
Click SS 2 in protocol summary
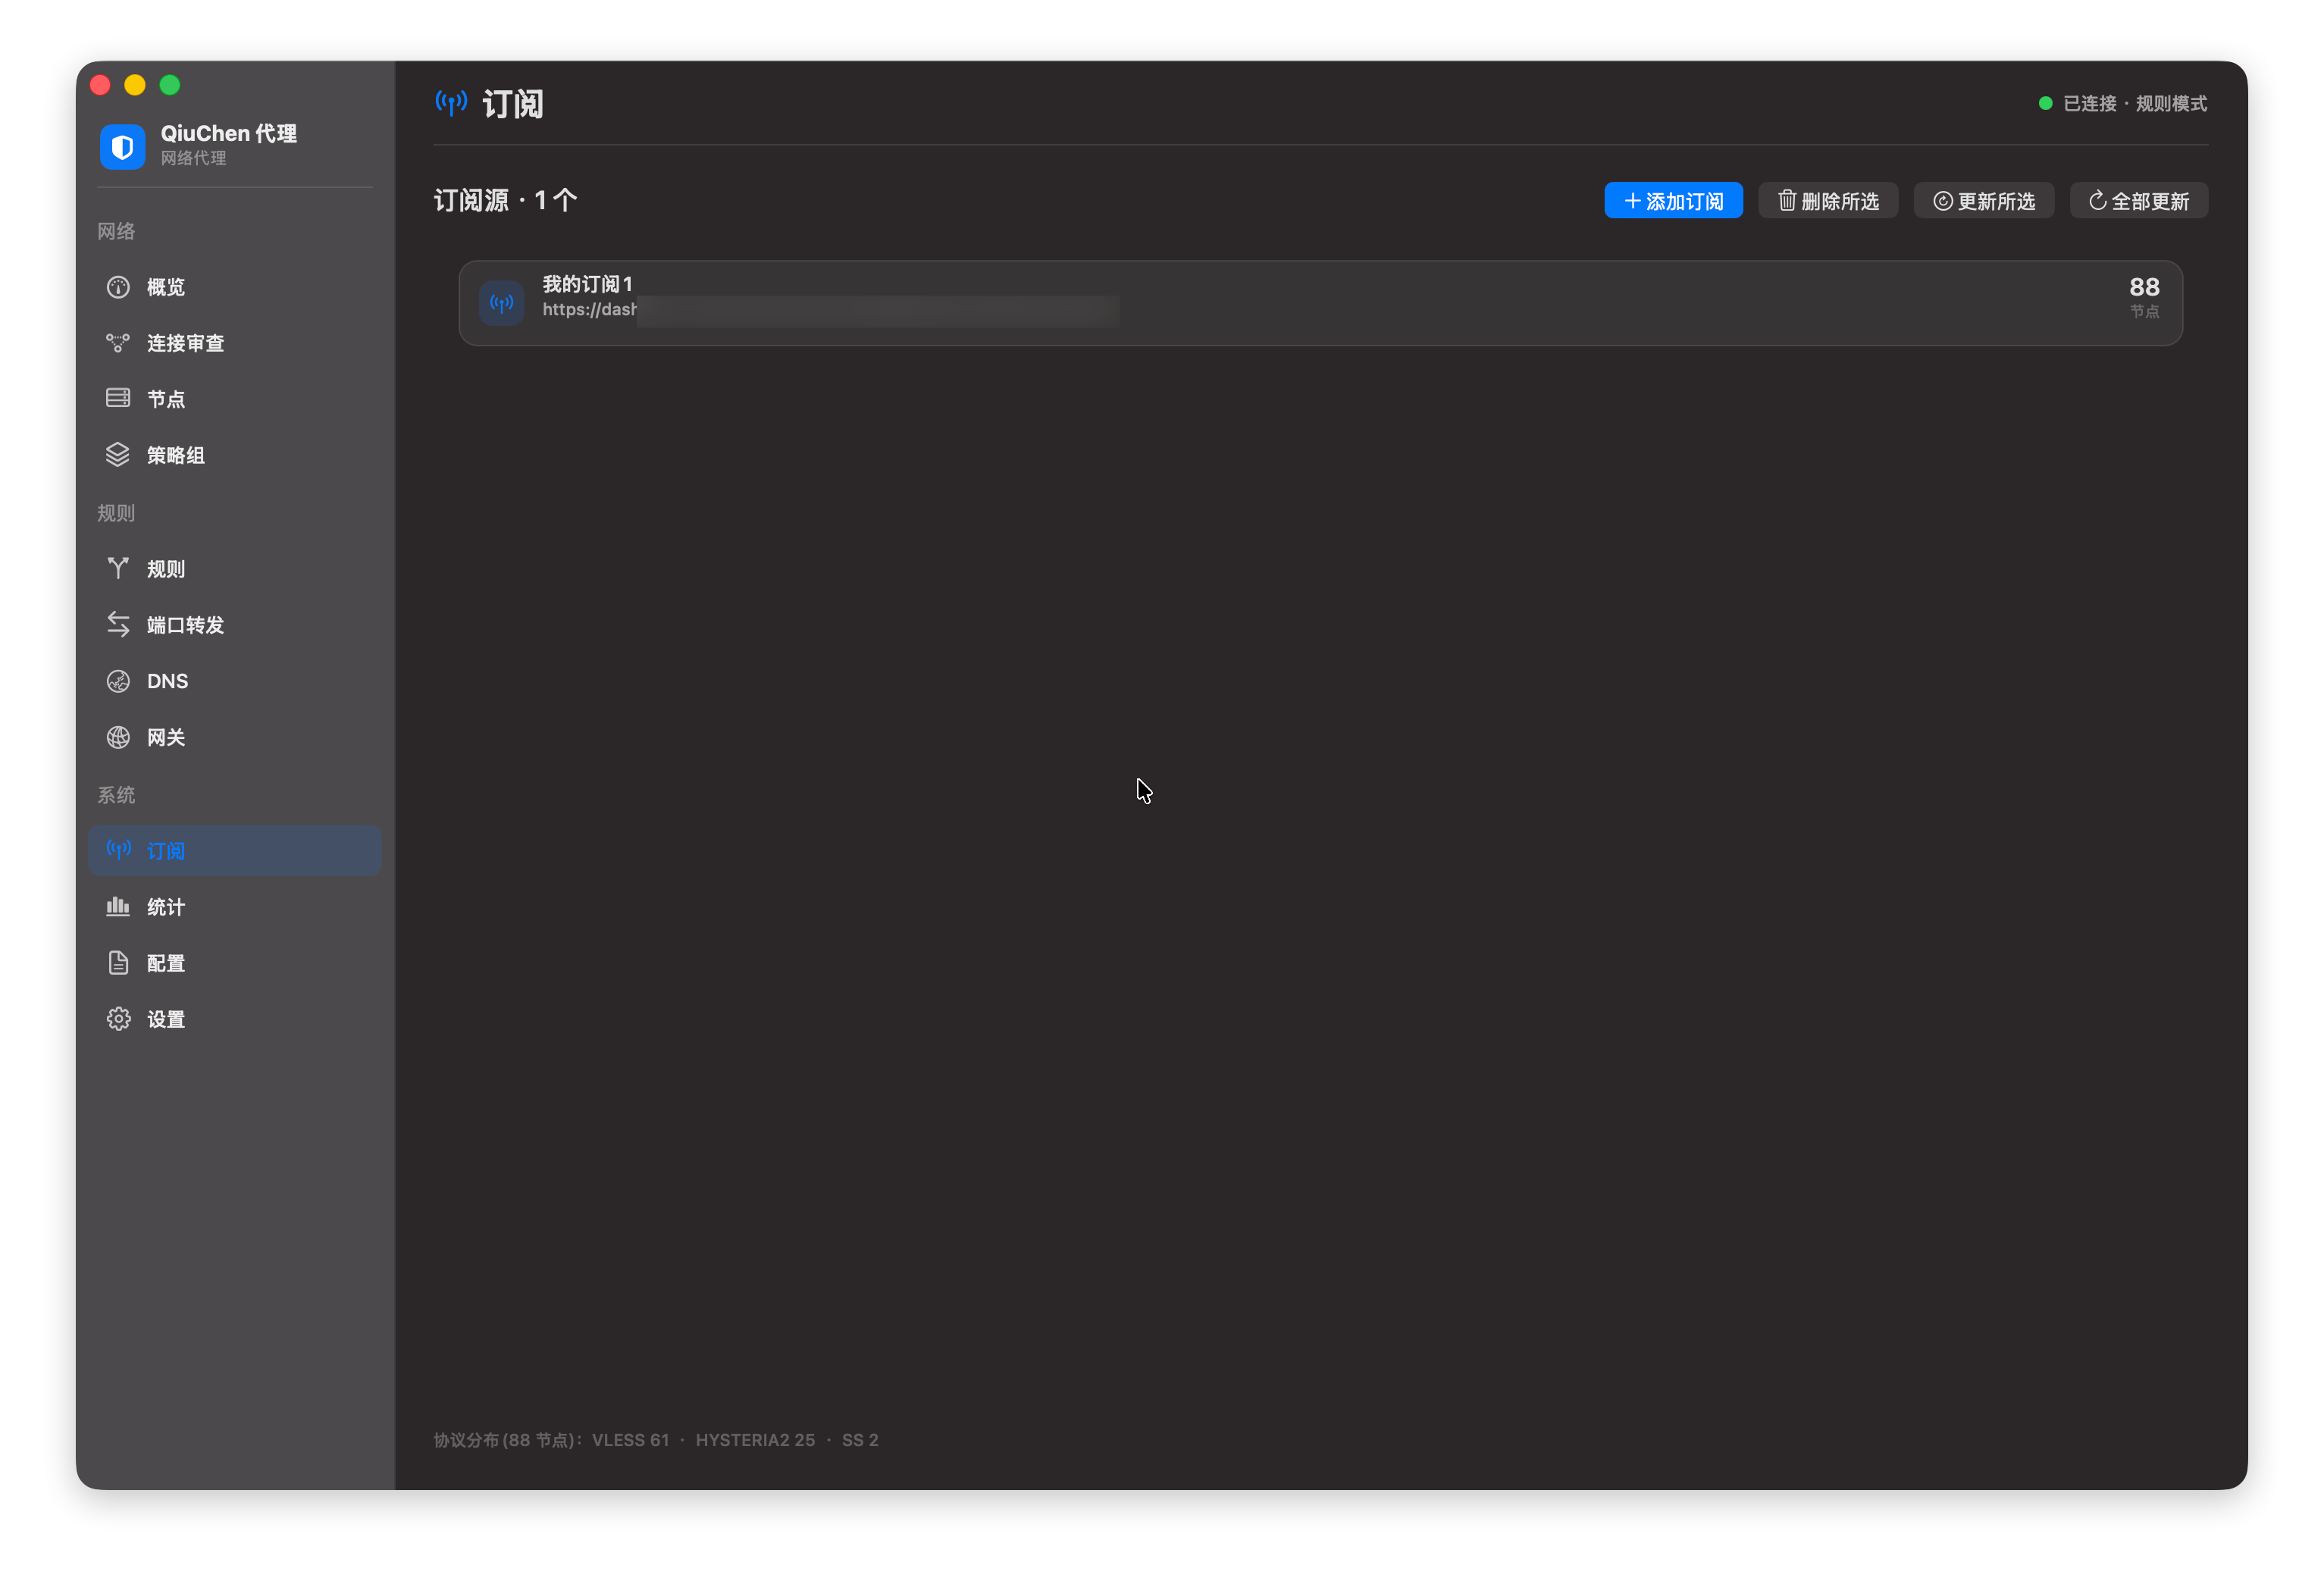pos(860,1440)
